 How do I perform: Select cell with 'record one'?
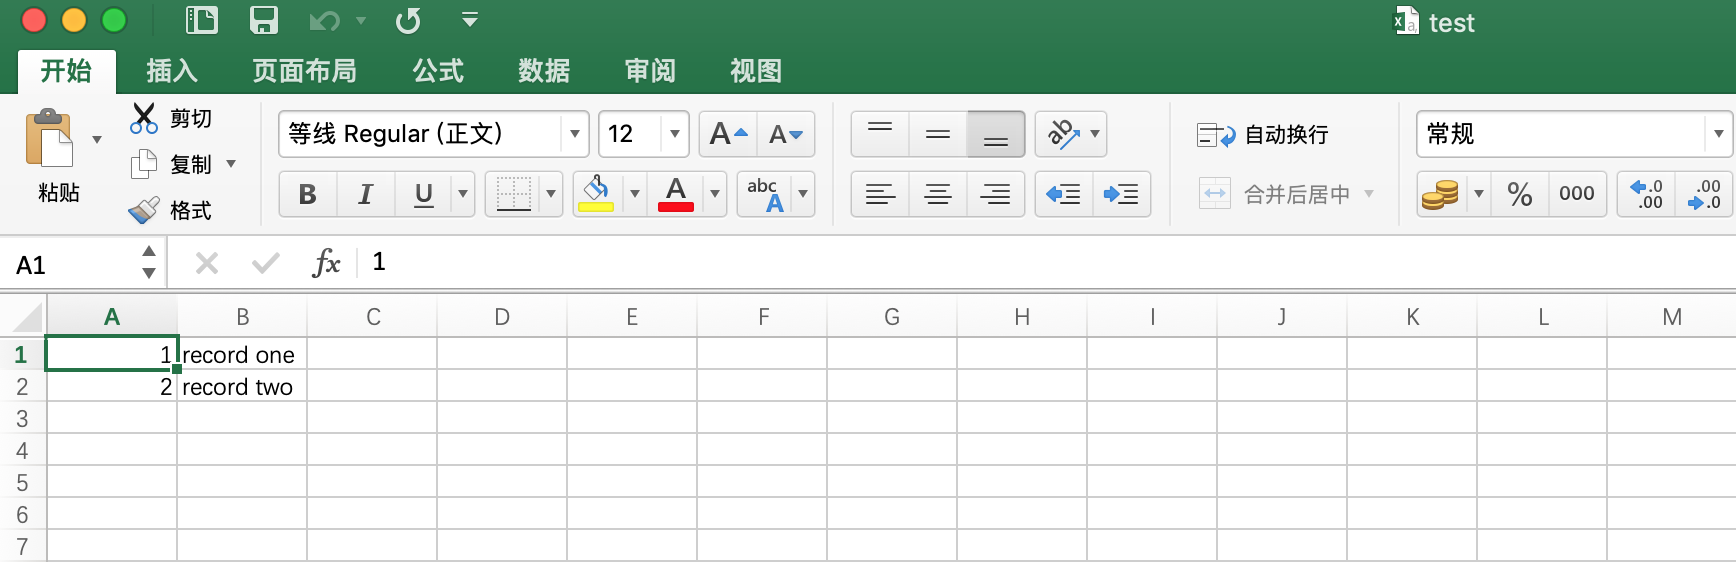click(x=242, y=354)
